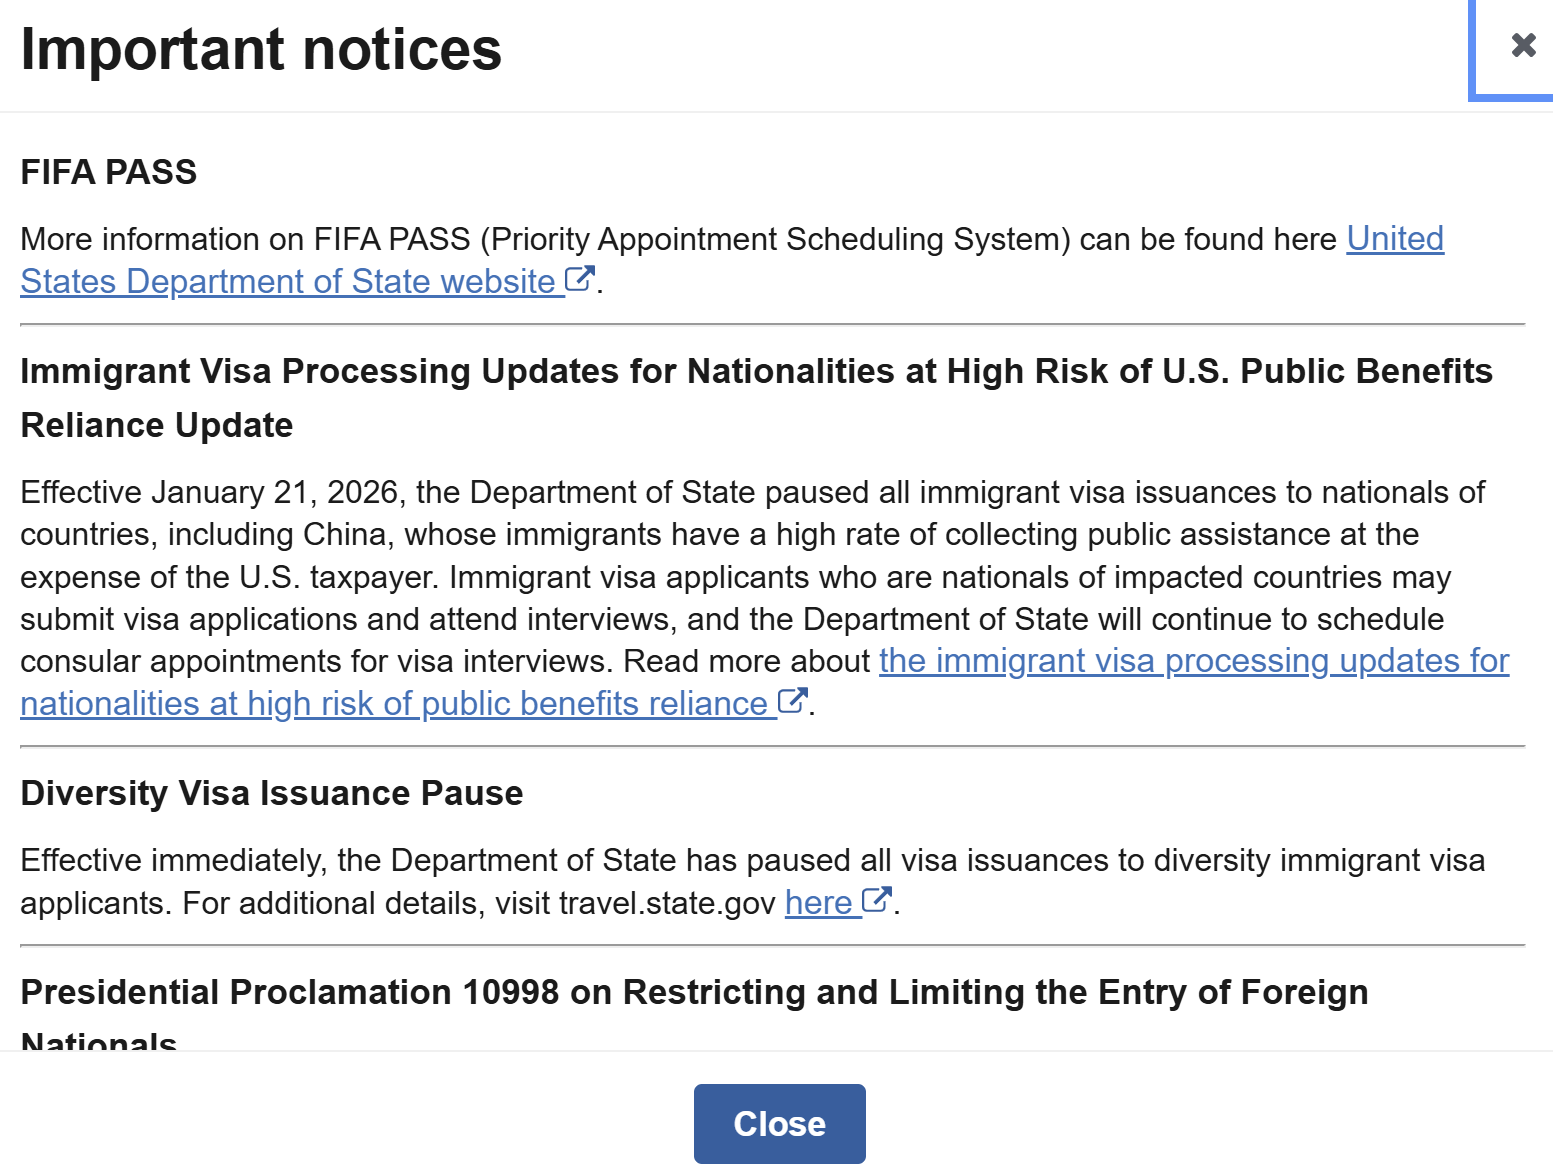Screen dimensions: 1553x1170
Task: Click the "travel.state.gov" text
Action: click(667, 903)
